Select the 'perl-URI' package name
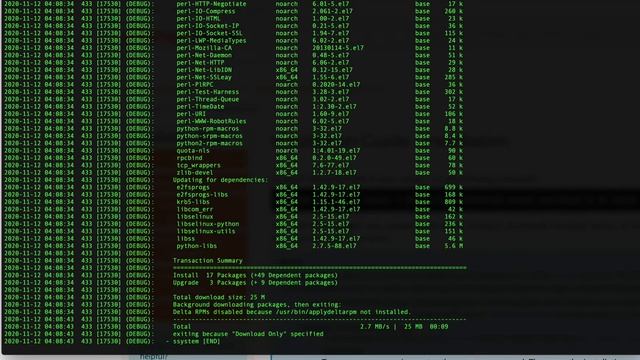This screenshot has height=360, width=640. tap(191, 114)
